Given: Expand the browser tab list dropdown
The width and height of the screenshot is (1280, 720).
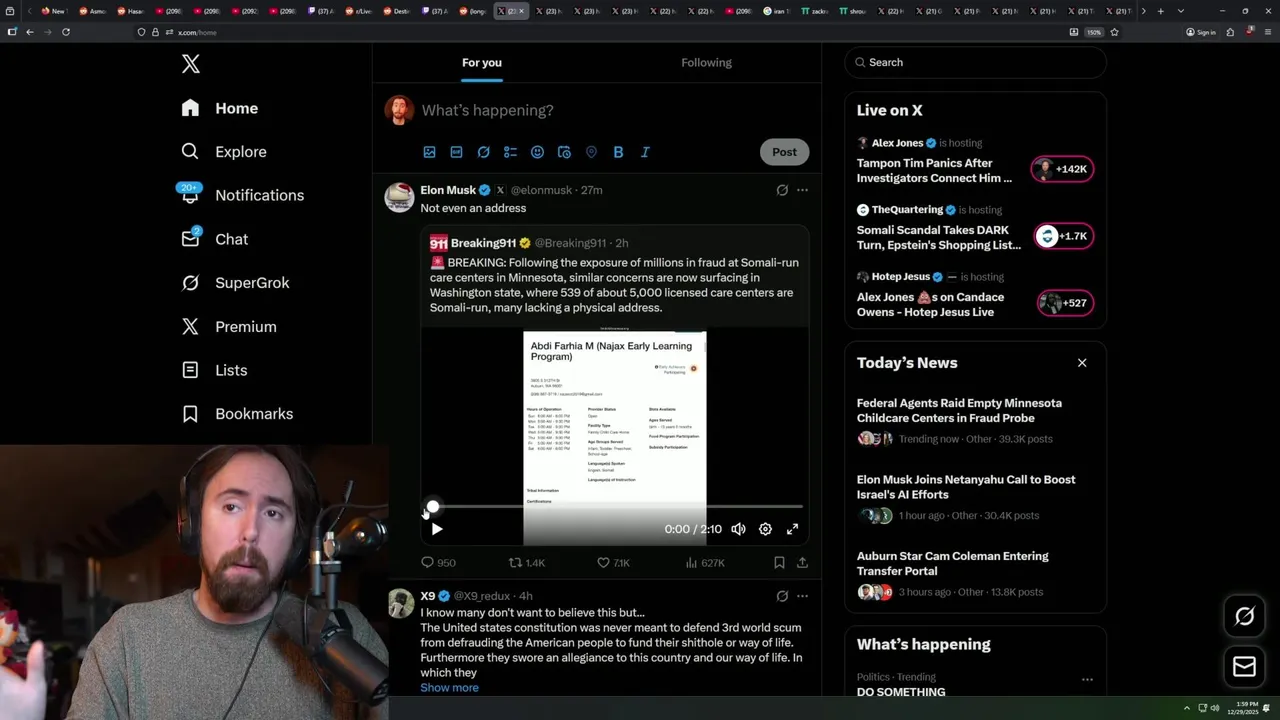Looking at the screenshot, I should point(1181,11).
